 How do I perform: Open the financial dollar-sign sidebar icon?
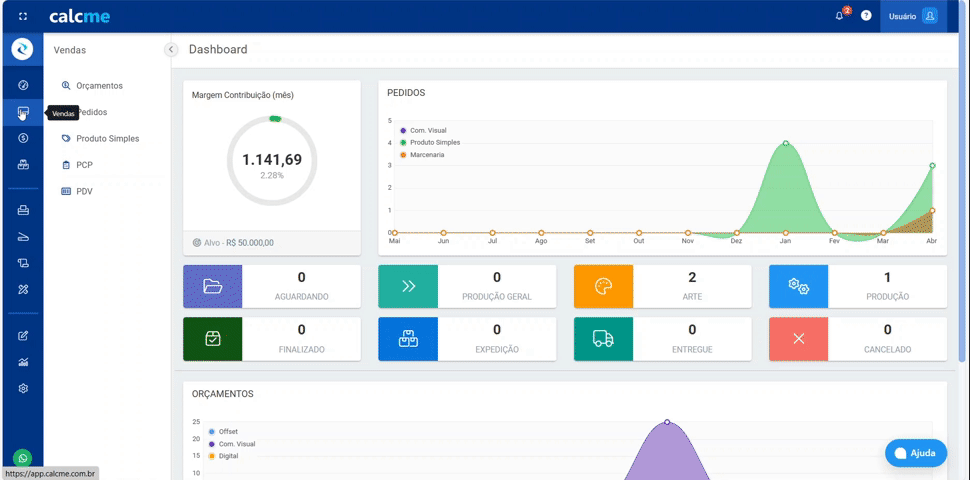pos(23,139)
